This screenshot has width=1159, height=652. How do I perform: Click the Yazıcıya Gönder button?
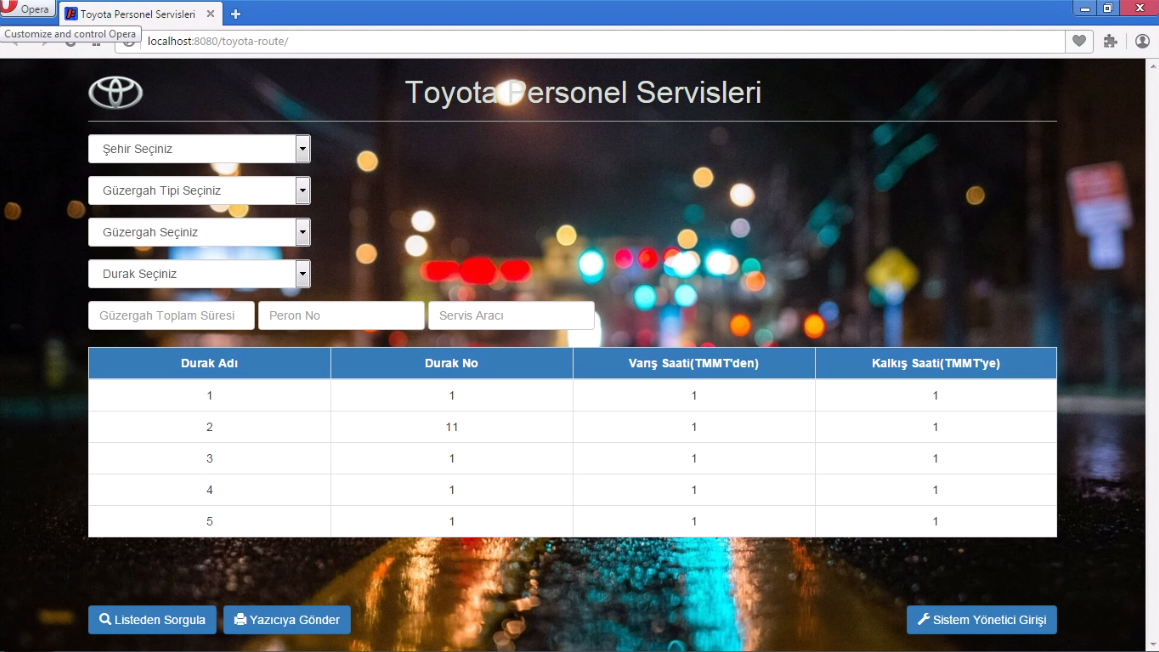pyautogui.click(x=287, y=619)
